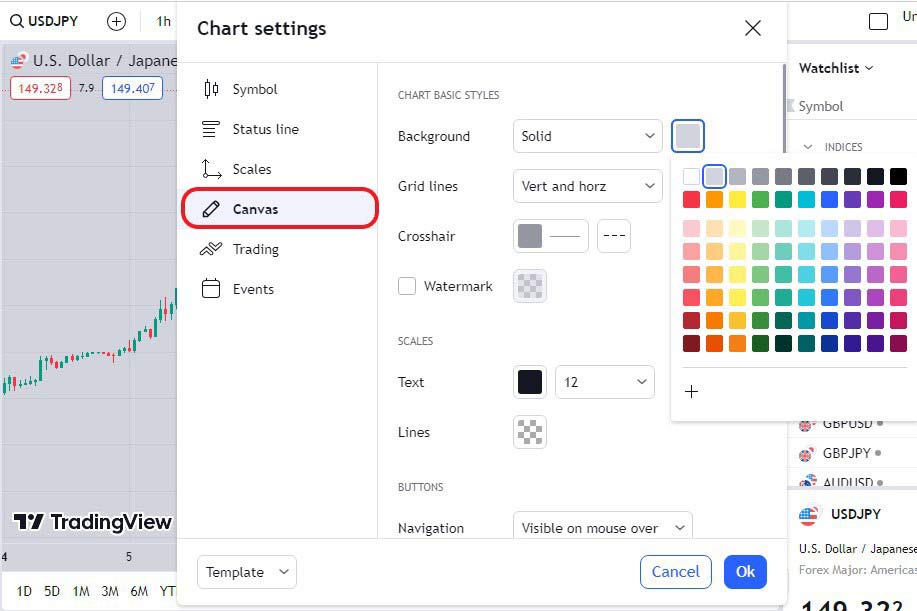Open the crosshair dash style picker
The image size is (917, 611).
tap(613, 236)
